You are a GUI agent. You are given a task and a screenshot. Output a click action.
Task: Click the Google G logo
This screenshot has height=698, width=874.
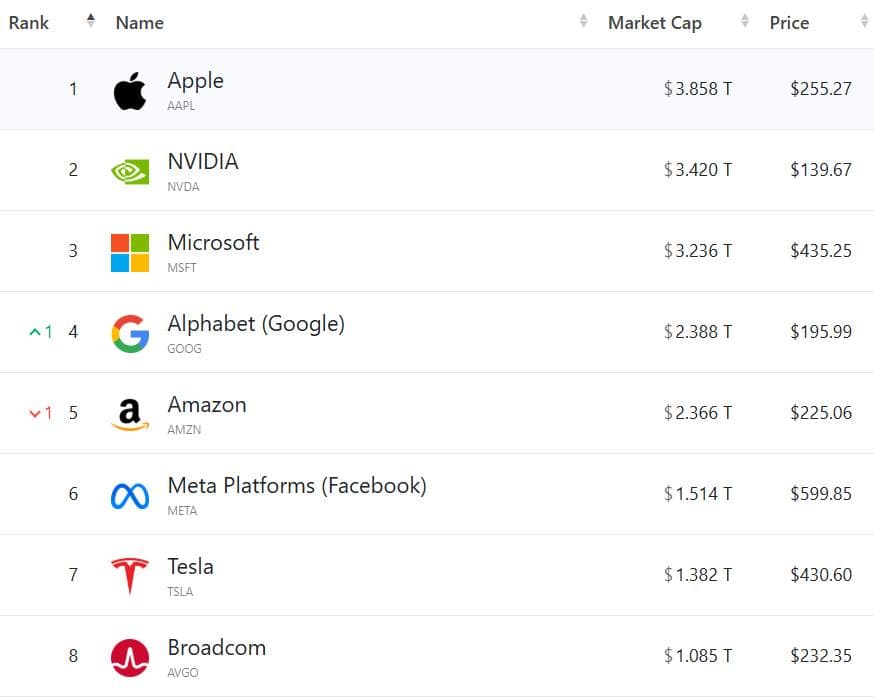130,333
